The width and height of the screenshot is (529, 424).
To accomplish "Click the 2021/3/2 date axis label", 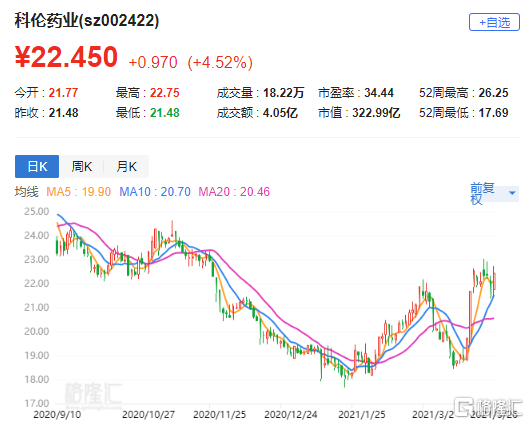I will 433,414.
